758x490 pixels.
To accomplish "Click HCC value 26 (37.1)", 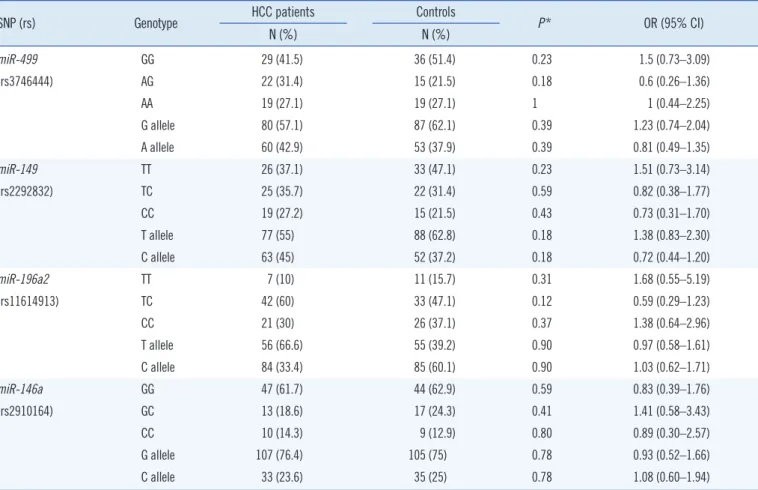I will coord(282,170).
